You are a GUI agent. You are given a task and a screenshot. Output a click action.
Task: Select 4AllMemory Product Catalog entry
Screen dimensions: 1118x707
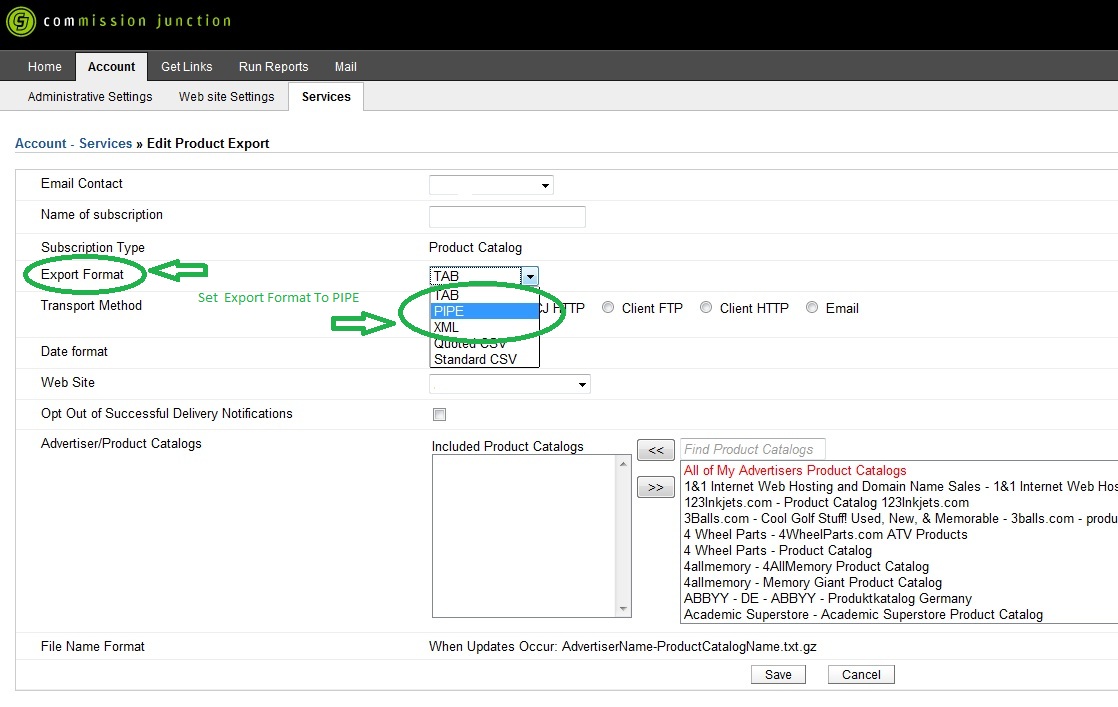(x=806, y=567)
